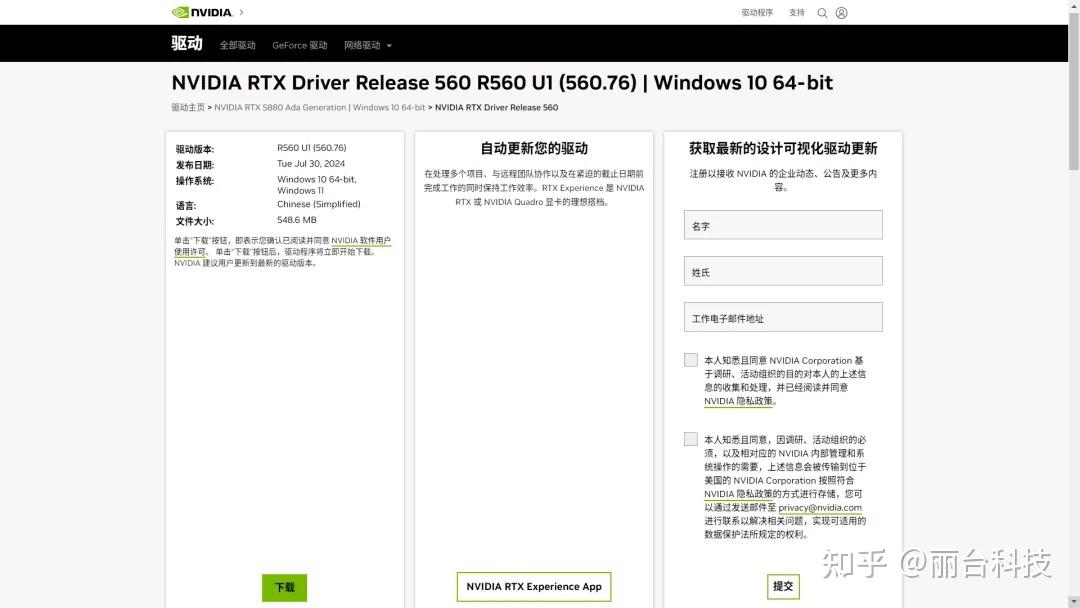The image size is (1080, 608).
Task: Open NVIDIA 隐私政策 link in first consent
Action: point(738,401)
